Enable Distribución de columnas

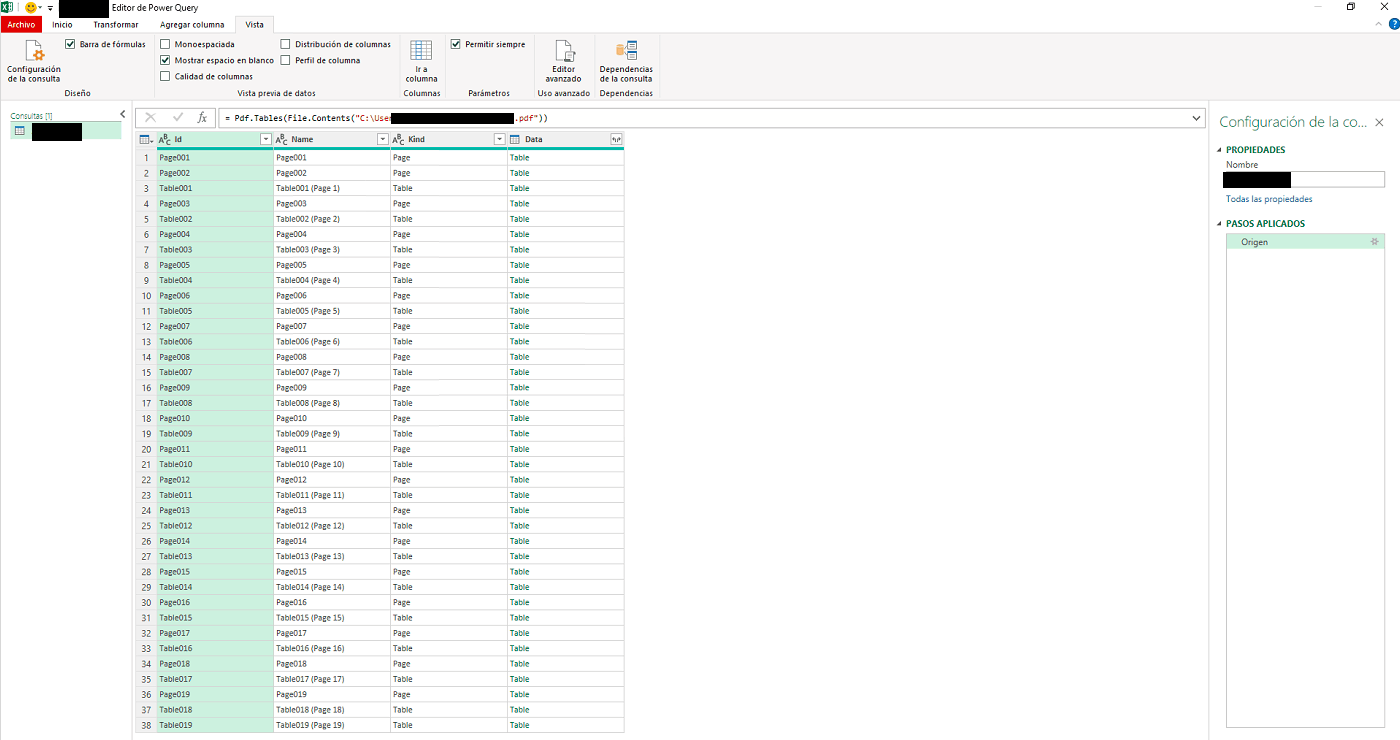coord(284,43)
